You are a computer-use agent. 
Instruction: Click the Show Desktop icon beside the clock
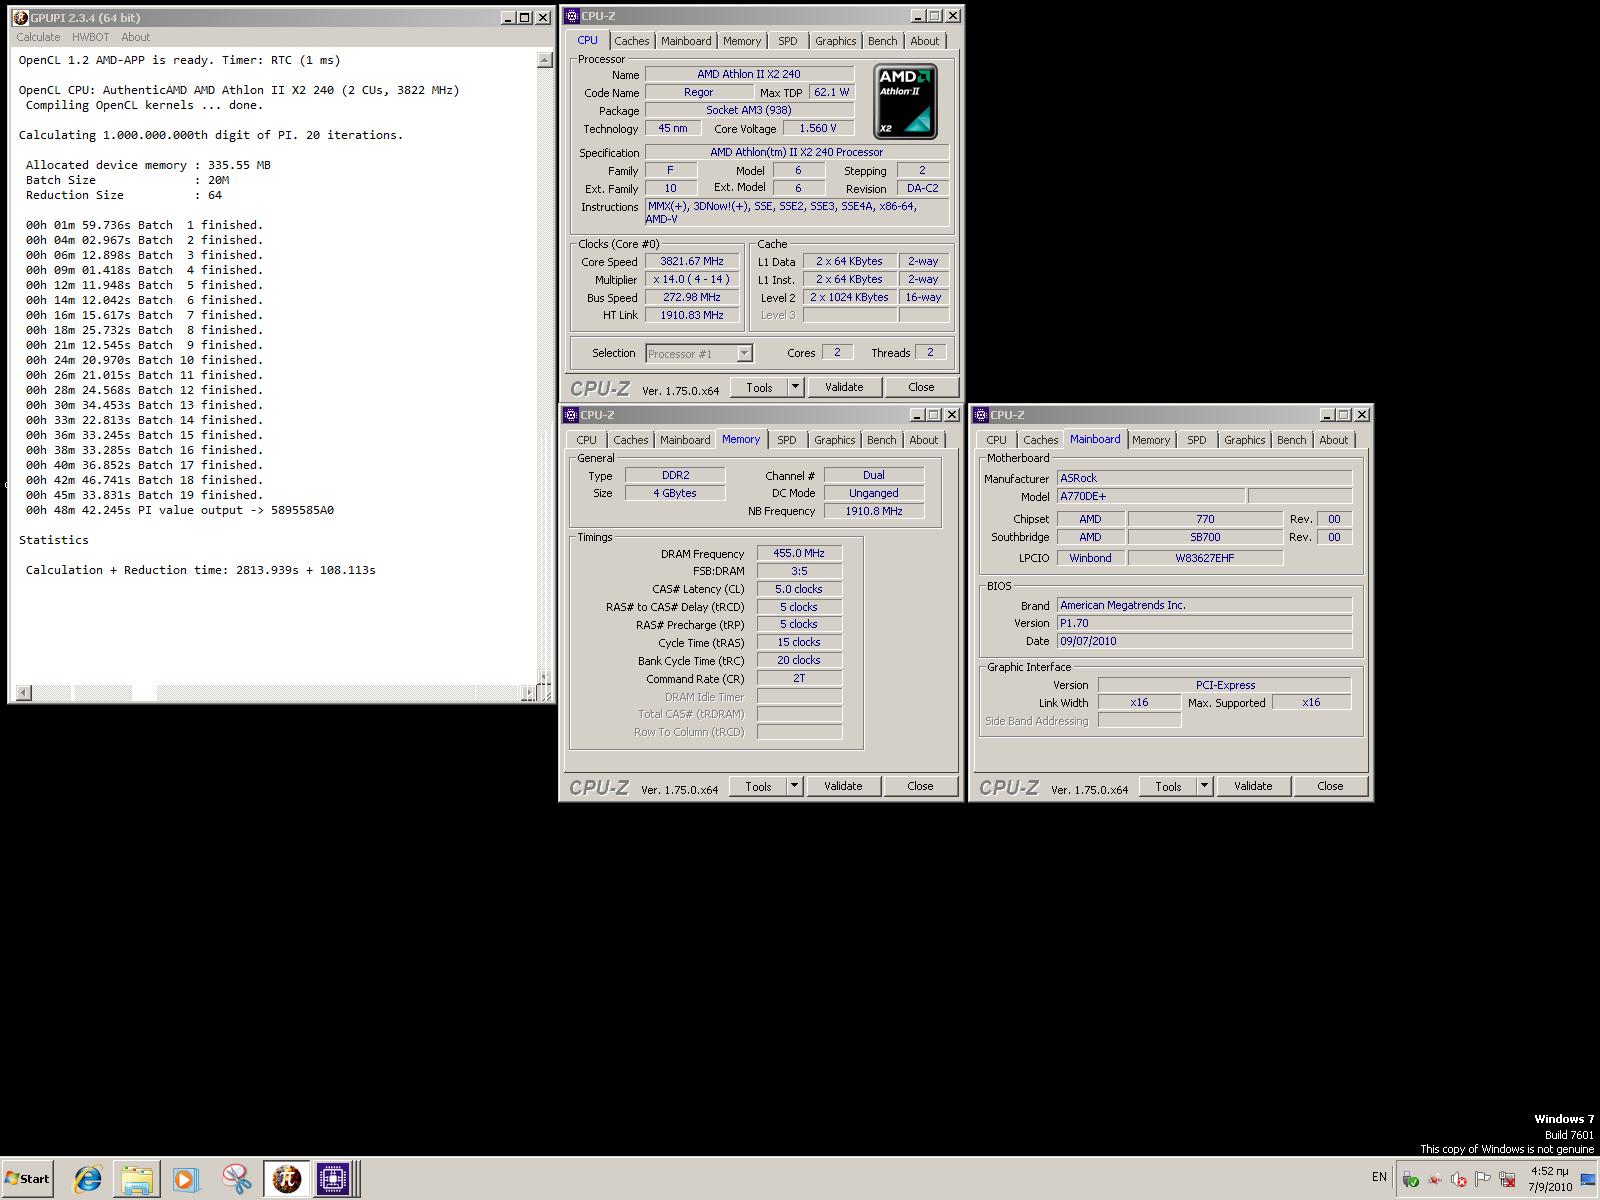1588,1179
